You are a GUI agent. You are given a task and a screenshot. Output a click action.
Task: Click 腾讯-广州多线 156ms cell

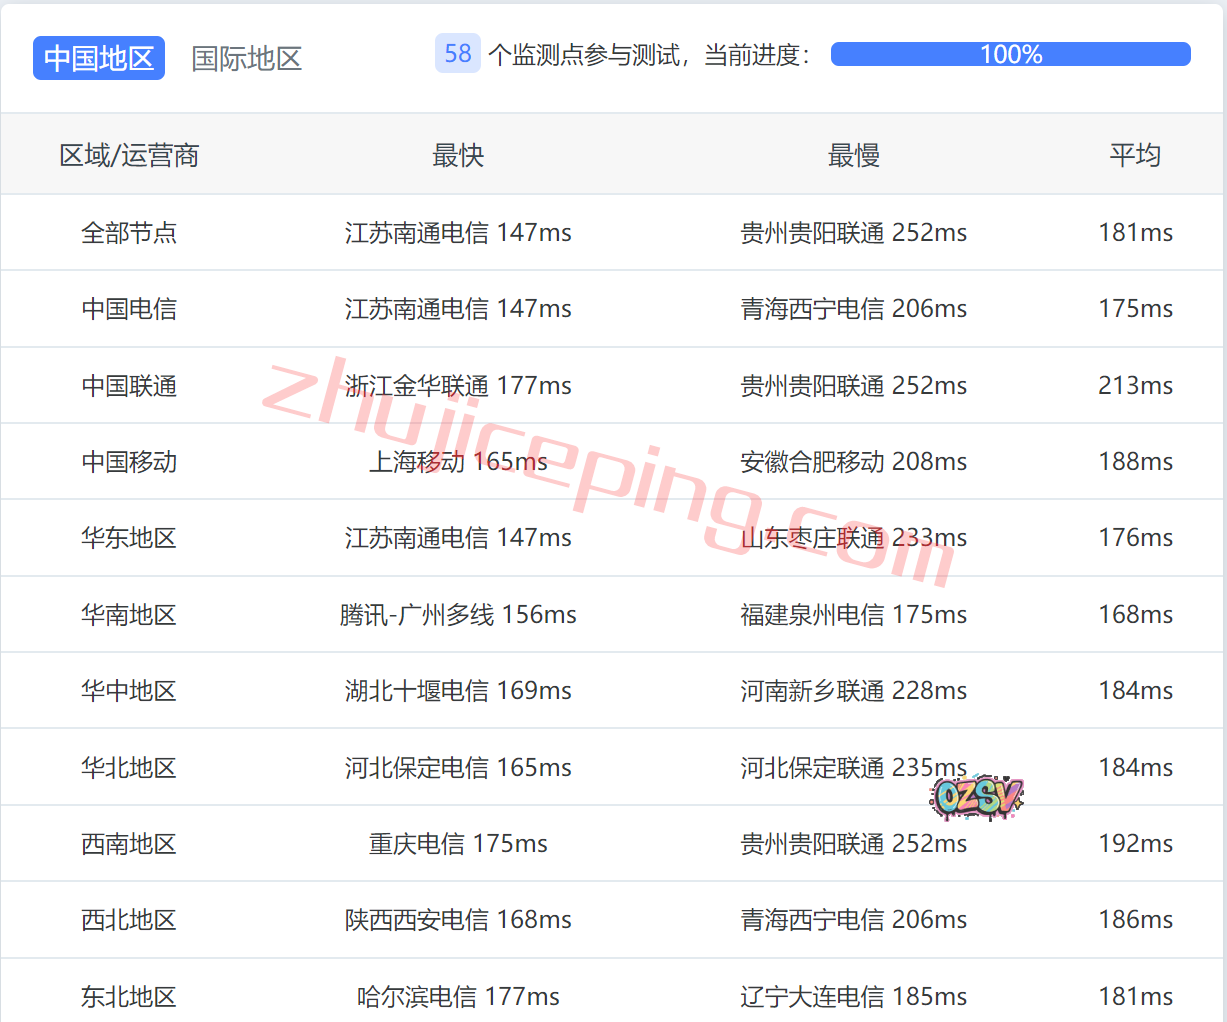pos(458,615)
